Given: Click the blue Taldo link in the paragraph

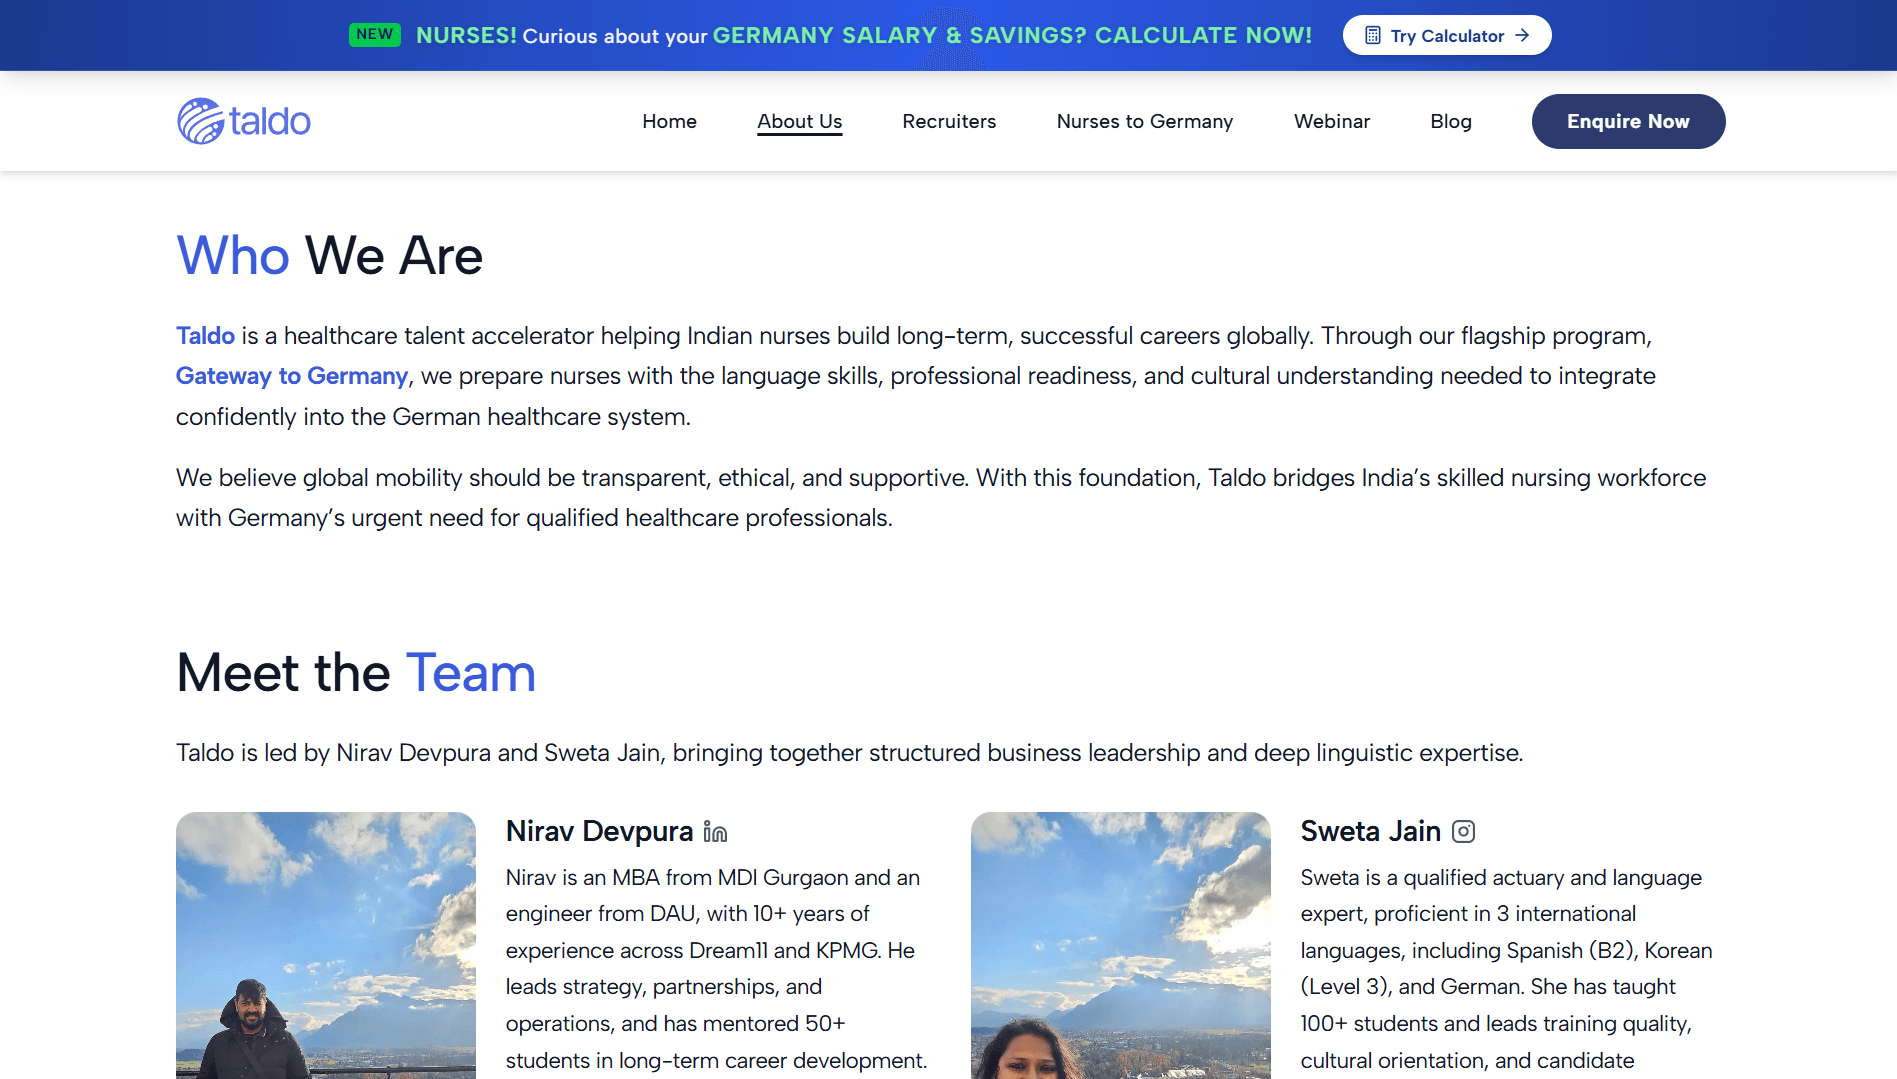Looking at the screenshot, I should pos(205,336).
